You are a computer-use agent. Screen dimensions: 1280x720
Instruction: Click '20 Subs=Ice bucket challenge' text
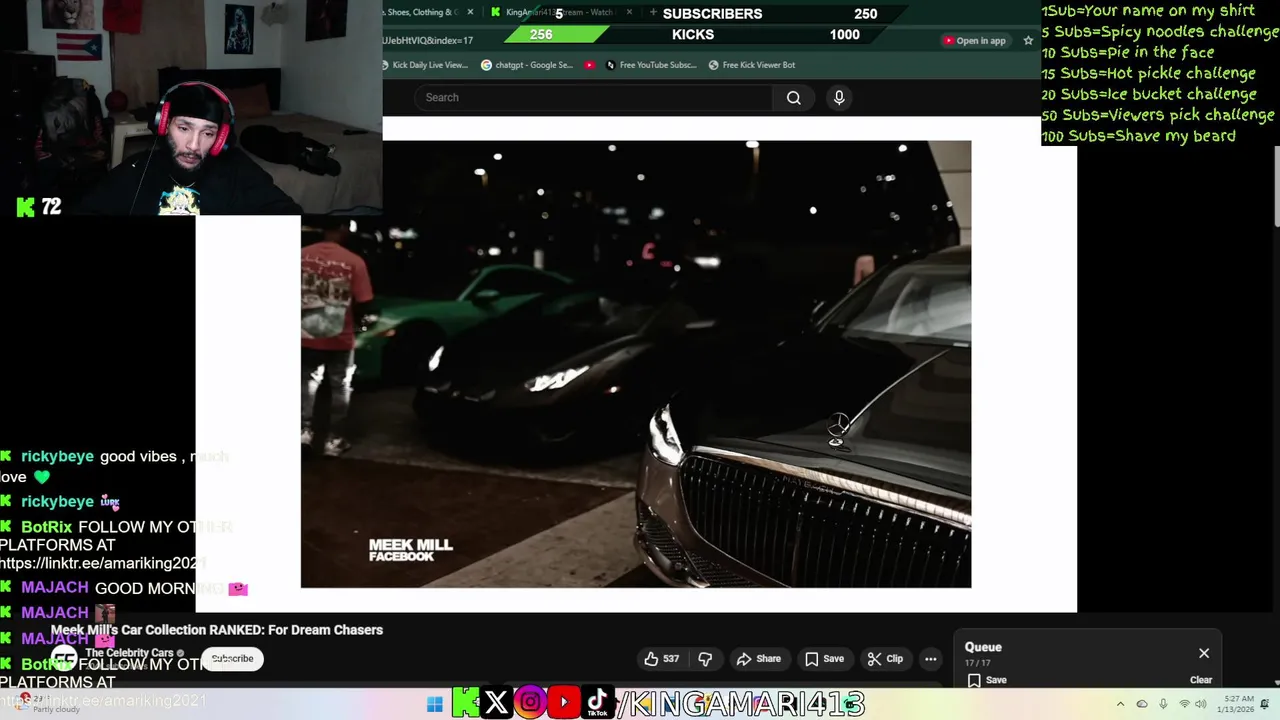1149,94
